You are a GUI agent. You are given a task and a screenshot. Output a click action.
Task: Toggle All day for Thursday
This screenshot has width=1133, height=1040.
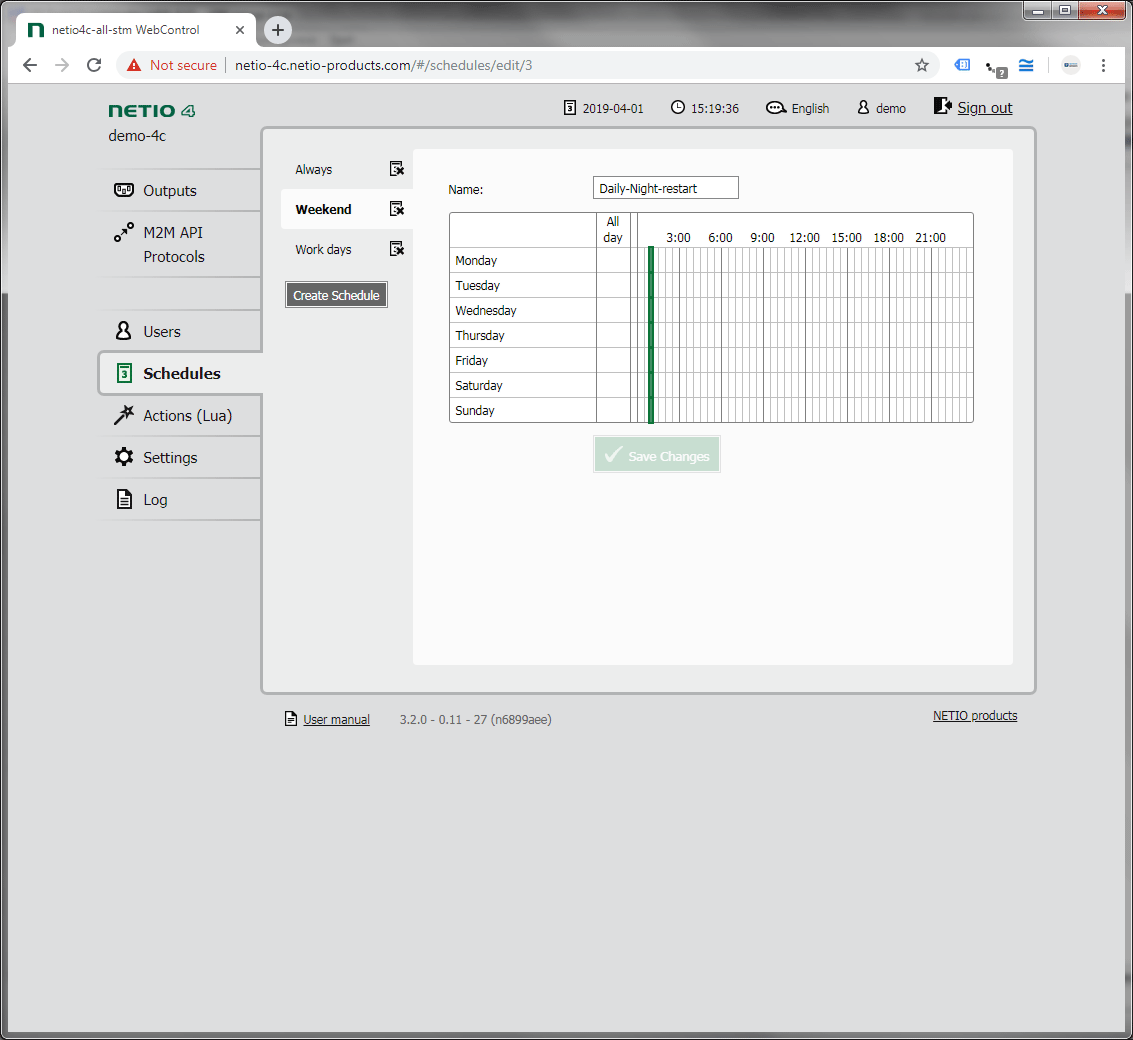(613, 335)
